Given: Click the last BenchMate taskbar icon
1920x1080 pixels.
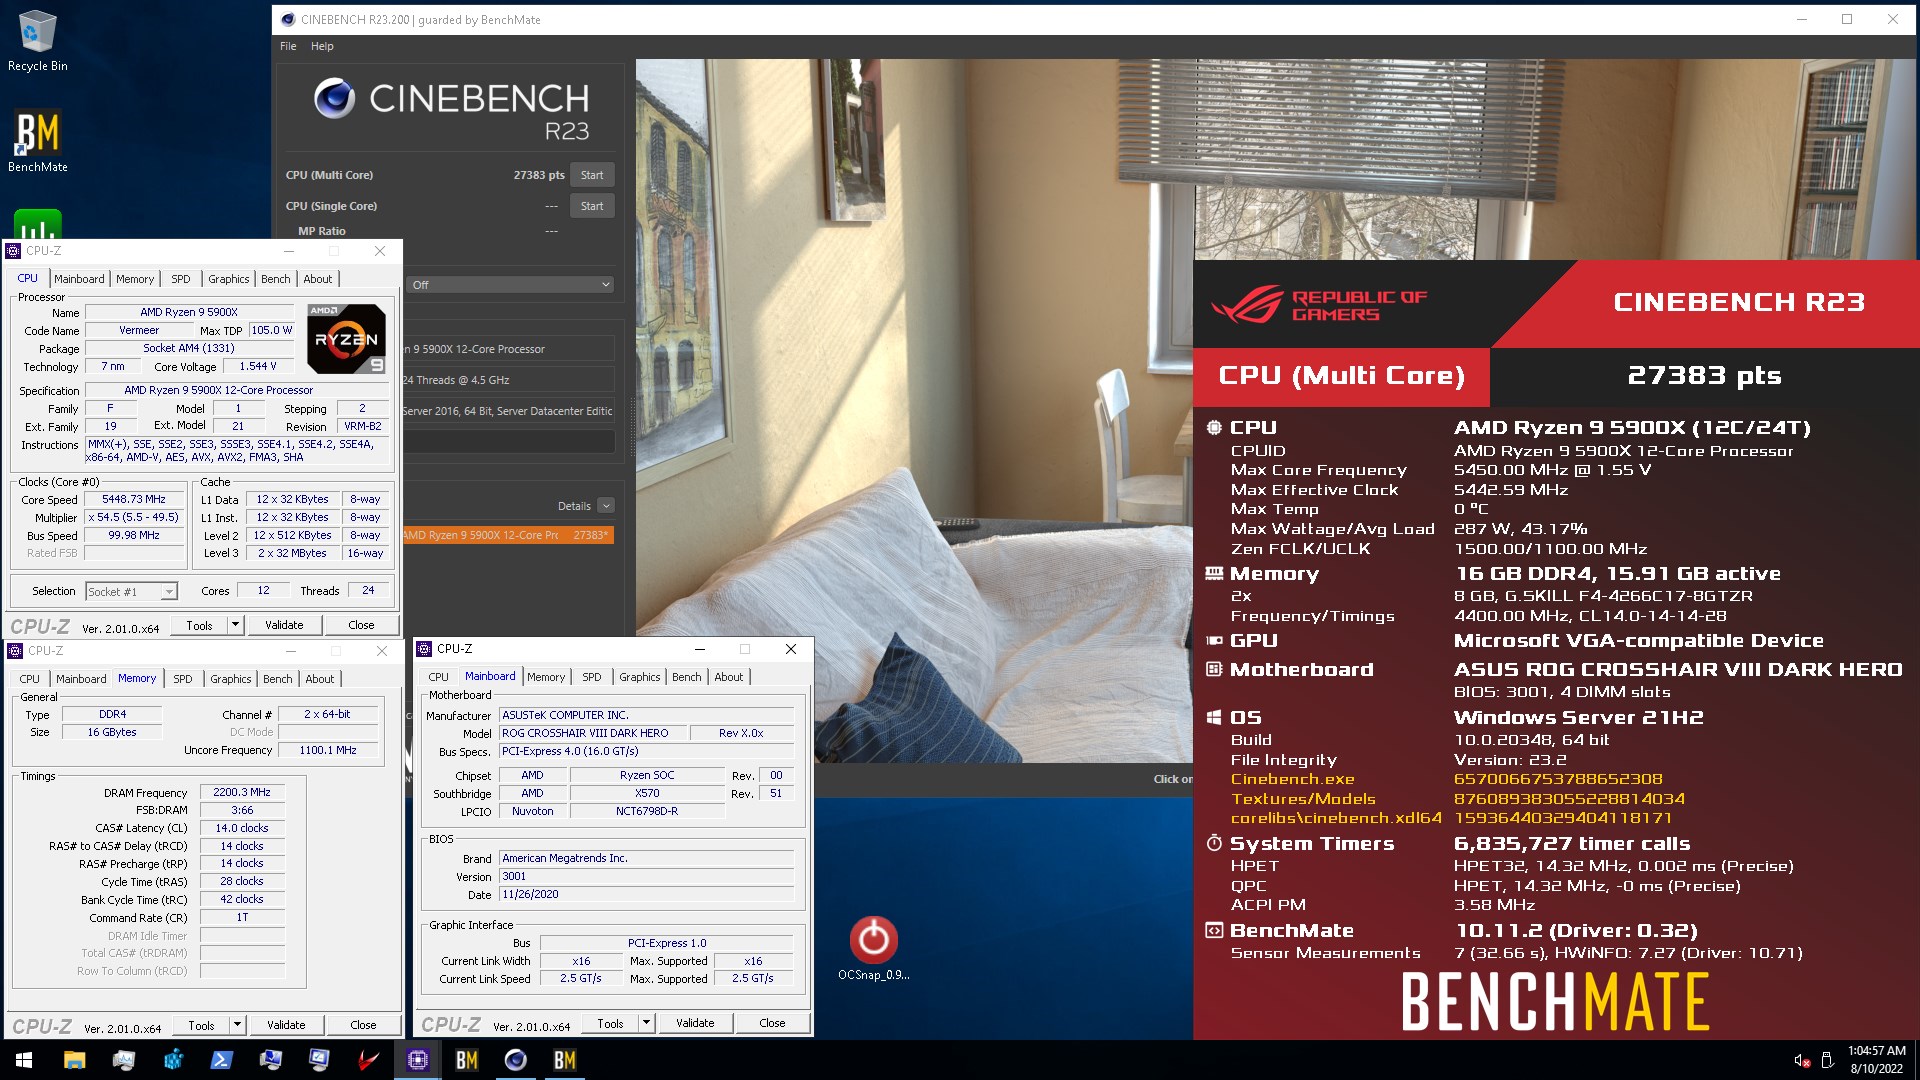Looking at the screenshot, I should [x=564, y=1060].
